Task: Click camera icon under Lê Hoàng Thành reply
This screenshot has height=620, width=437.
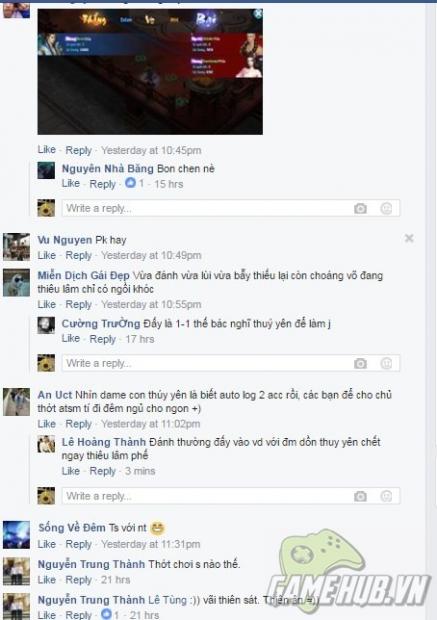Action: pos(360,496)
